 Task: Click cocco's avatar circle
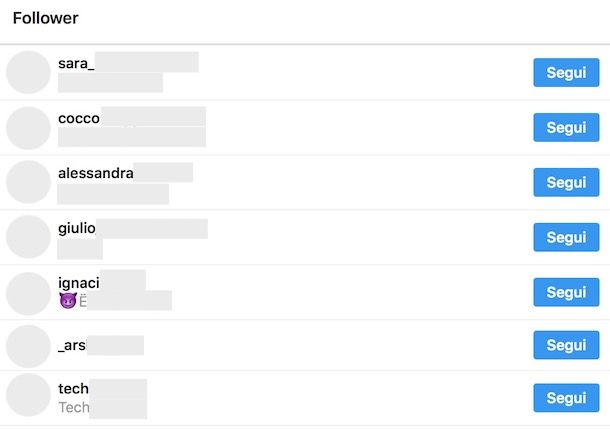(28, 128)
